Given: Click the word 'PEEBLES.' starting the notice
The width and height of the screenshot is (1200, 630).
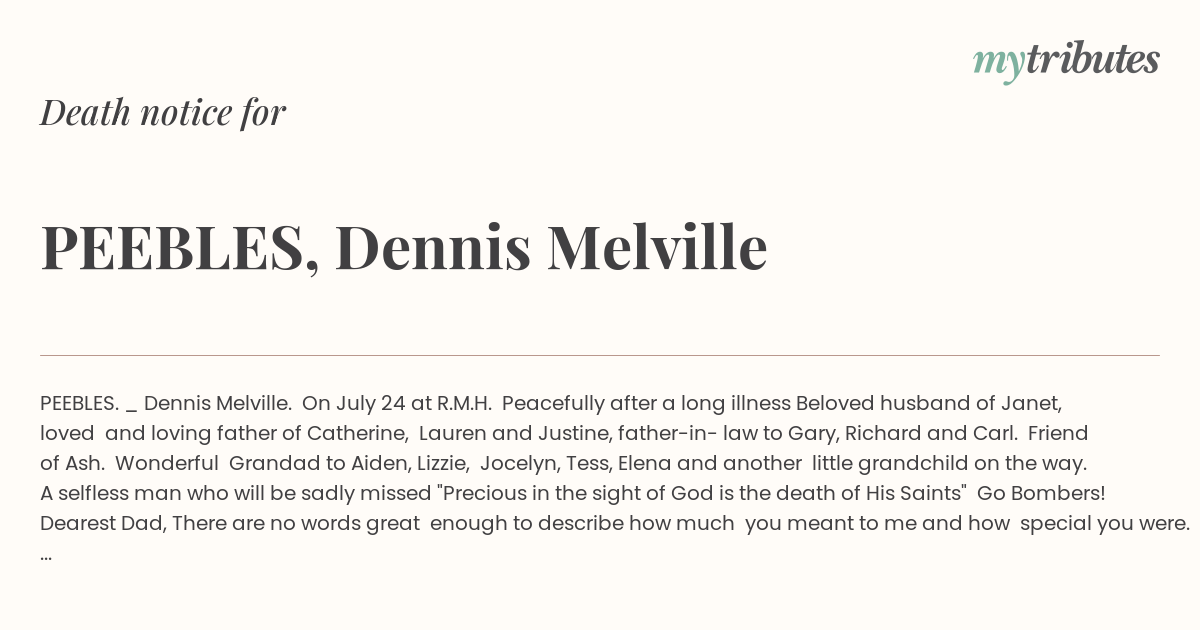Looking at the screenshot, I should (79, 404).
